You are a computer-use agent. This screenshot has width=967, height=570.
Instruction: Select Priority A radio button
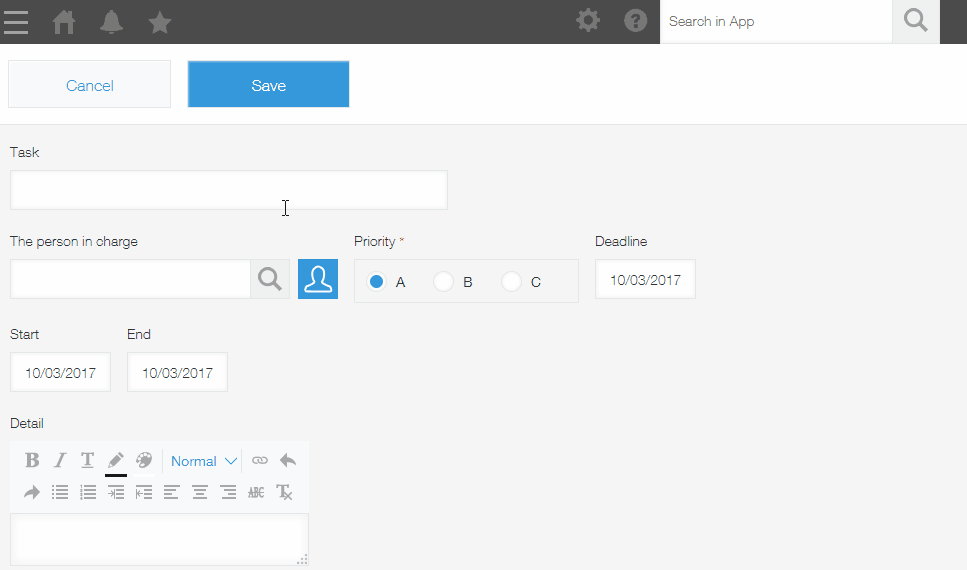pyautogui.click(x=376, y=281)
